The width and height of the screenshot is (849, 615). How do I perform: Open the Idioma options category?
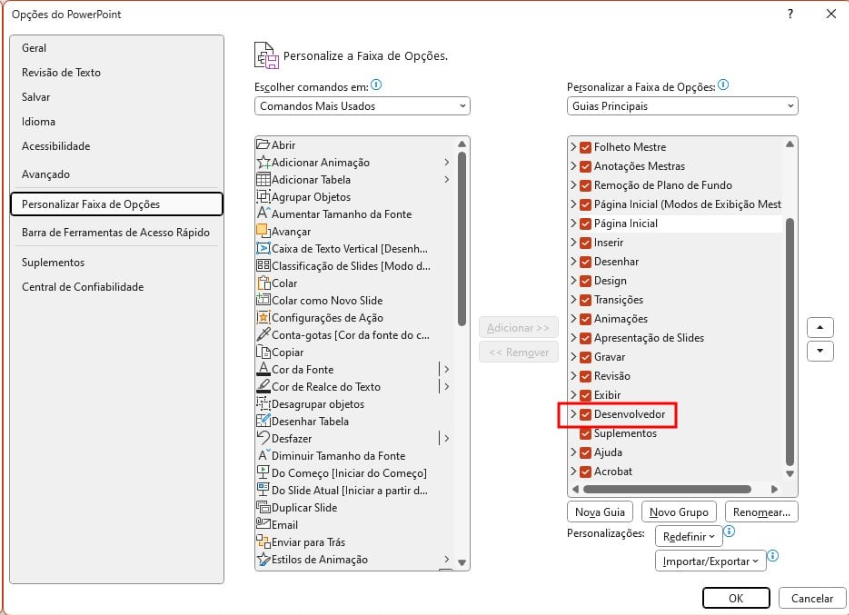click(x=116, y=122)
